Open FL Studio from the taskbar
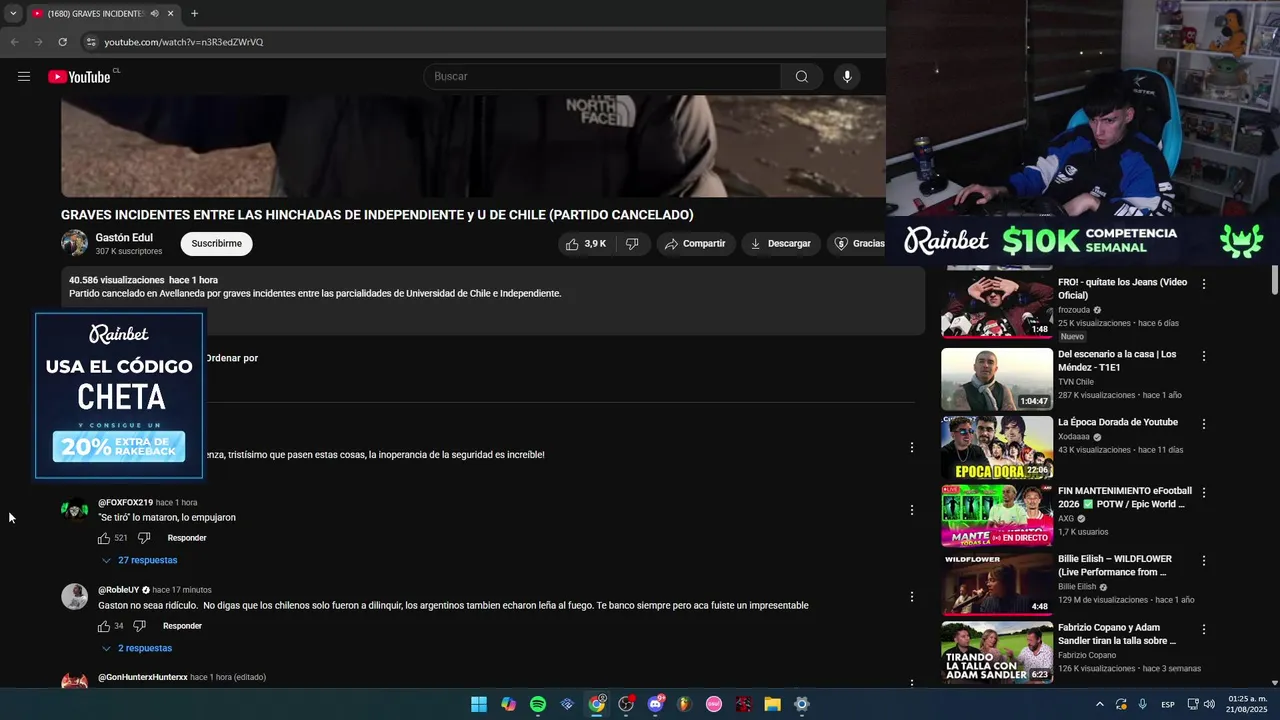 tap(685, 704)
